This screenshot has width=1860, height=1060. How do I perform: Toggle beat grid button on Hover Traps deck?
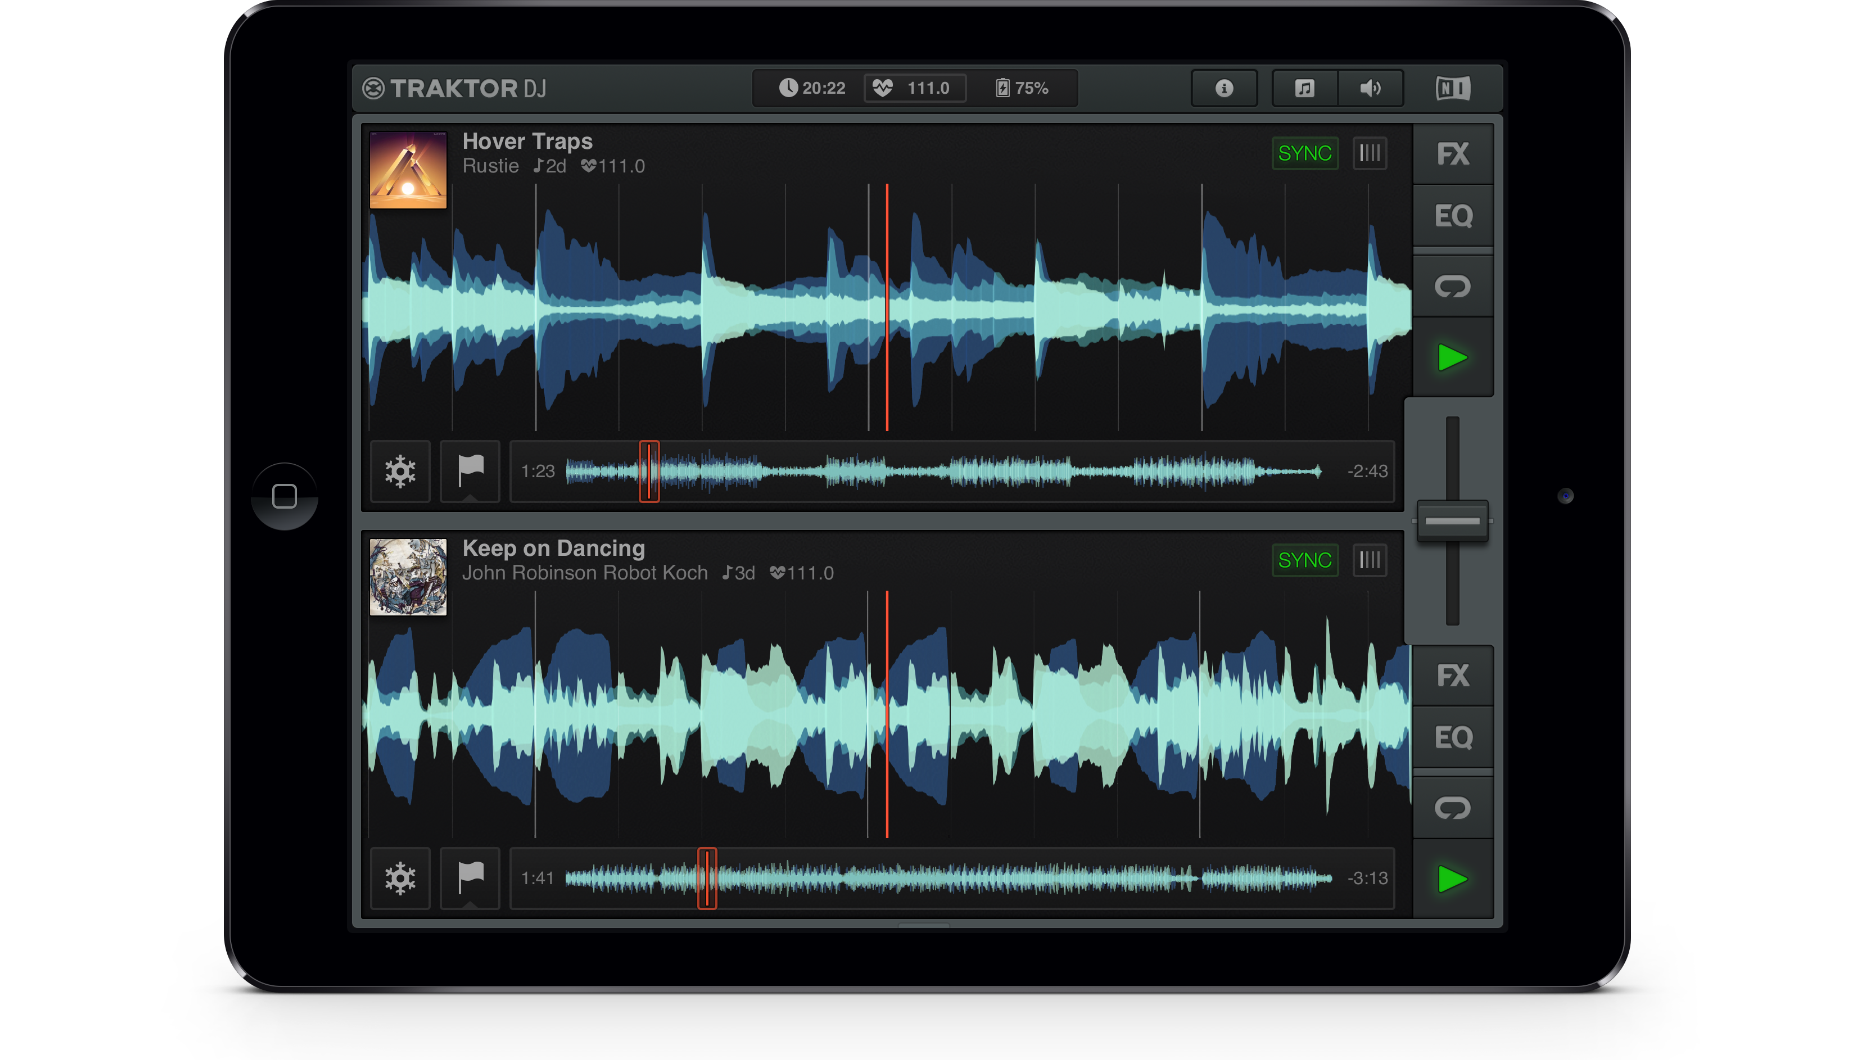click(x=1369, y=153)
